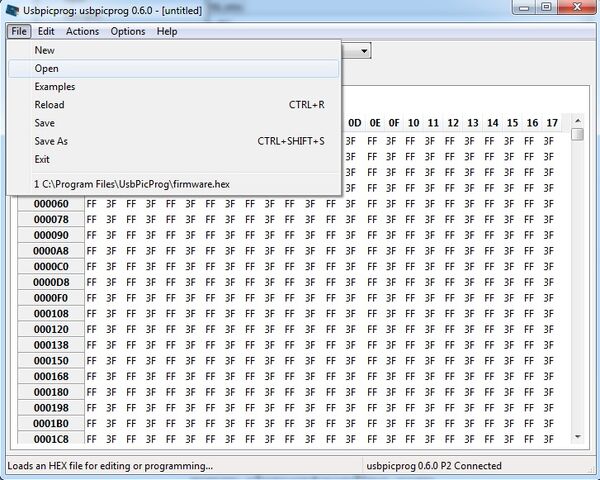Click status text usbpicprog 0.6.0 P2 Connected
Viewport: 600px width, 480px height.
pos(434,466)
